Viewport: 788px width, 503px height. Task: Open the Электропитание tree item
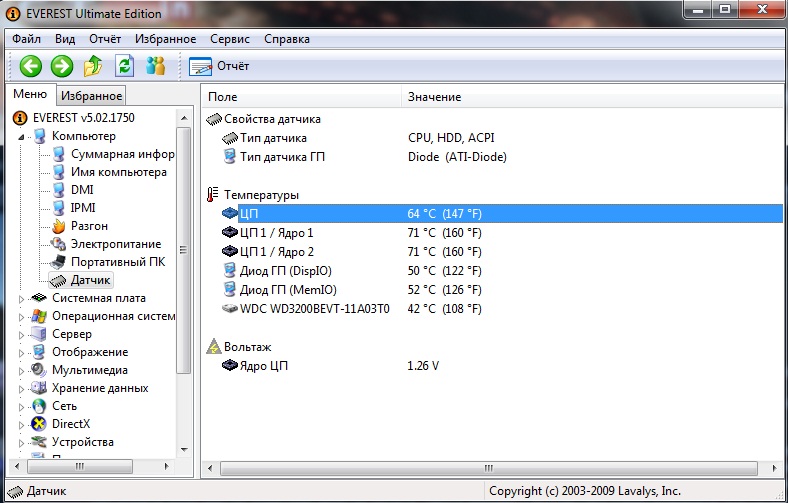click(116, 244)
